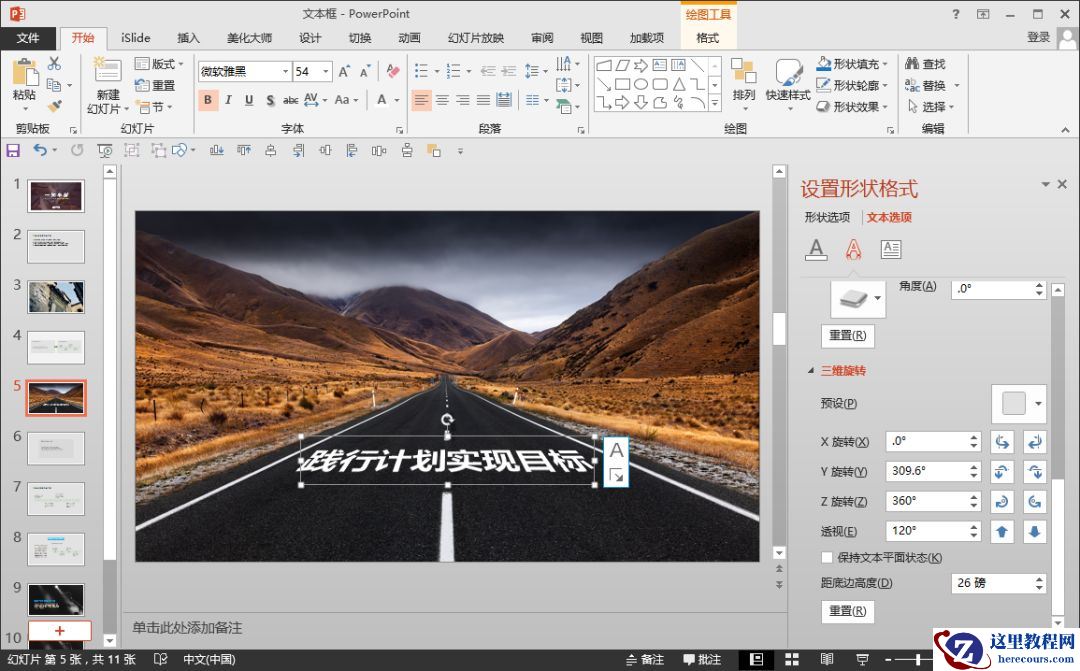Open the font size dropdown showing 54
The width and height of the screenshot is (1080, 671).
[x=327, y=71]
